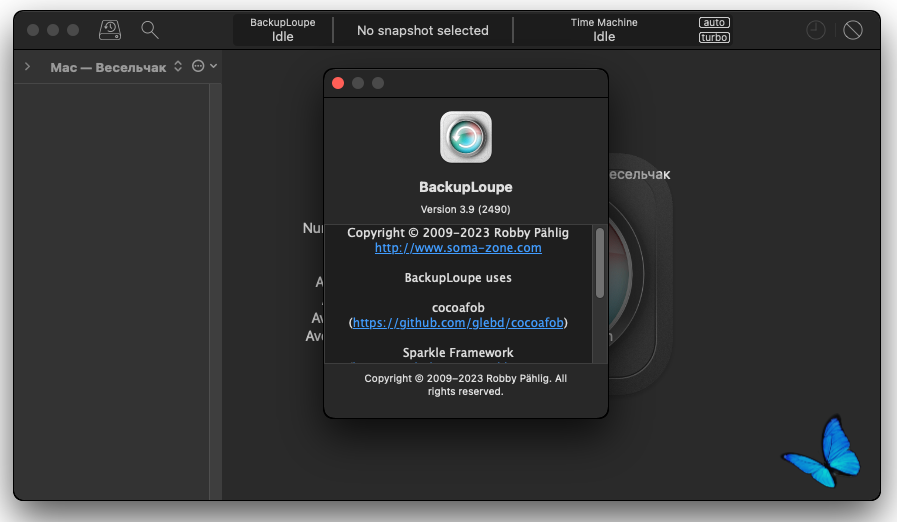Click the blue butterfly icon
The width and height of the screenshot is (897, 522).
point(822,453)
